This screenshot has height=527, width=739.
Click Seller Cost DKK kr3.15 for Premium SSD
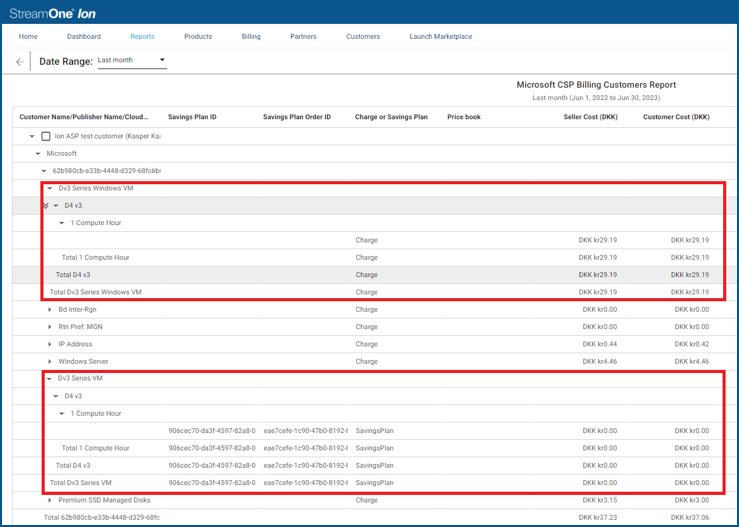pos(599,500)
